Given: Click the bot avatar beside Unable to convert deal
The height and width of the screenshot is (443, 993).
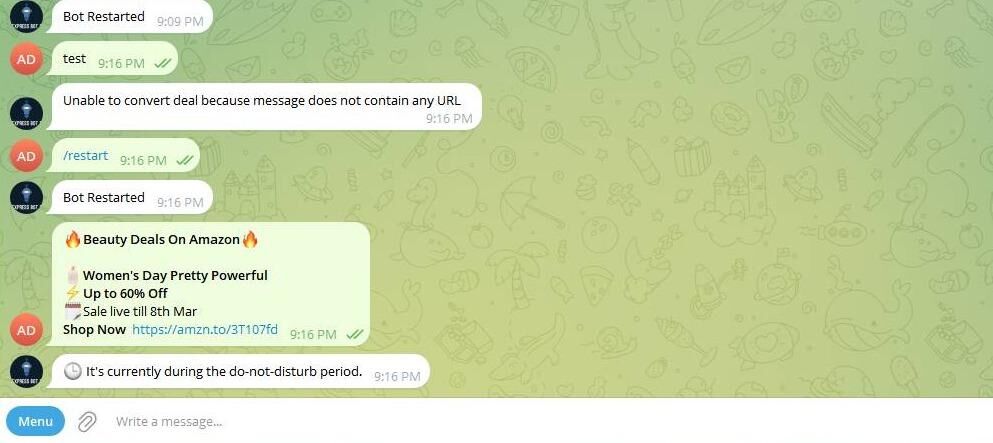Looking at the screenshot, I should click(26, 114).
